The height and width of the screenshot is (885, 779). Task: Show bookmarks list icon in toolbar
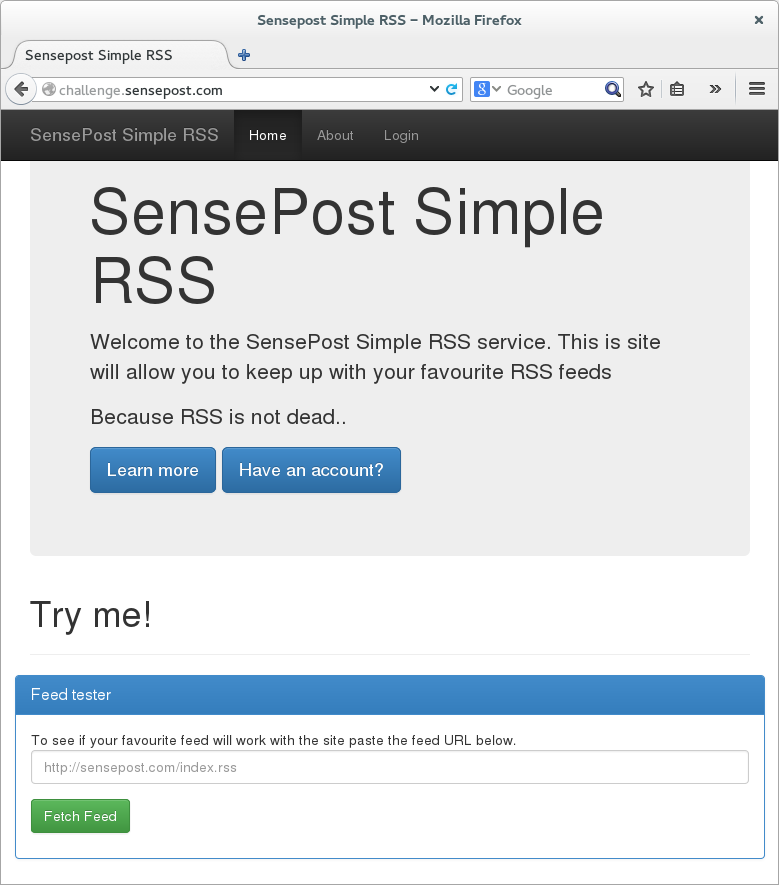click(x=677, y=90)
